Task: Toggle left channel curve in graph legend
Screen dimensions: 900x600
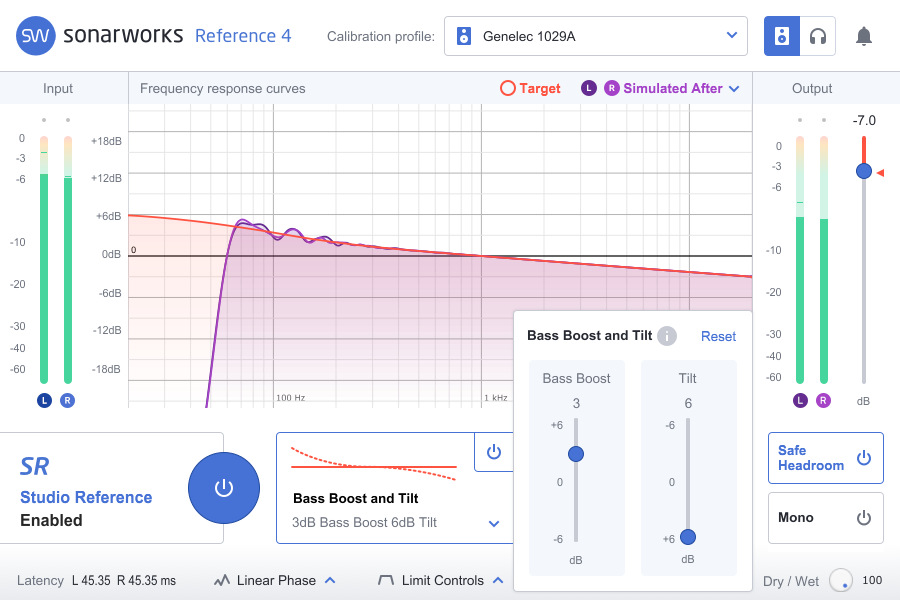Action: pos(589,88)
